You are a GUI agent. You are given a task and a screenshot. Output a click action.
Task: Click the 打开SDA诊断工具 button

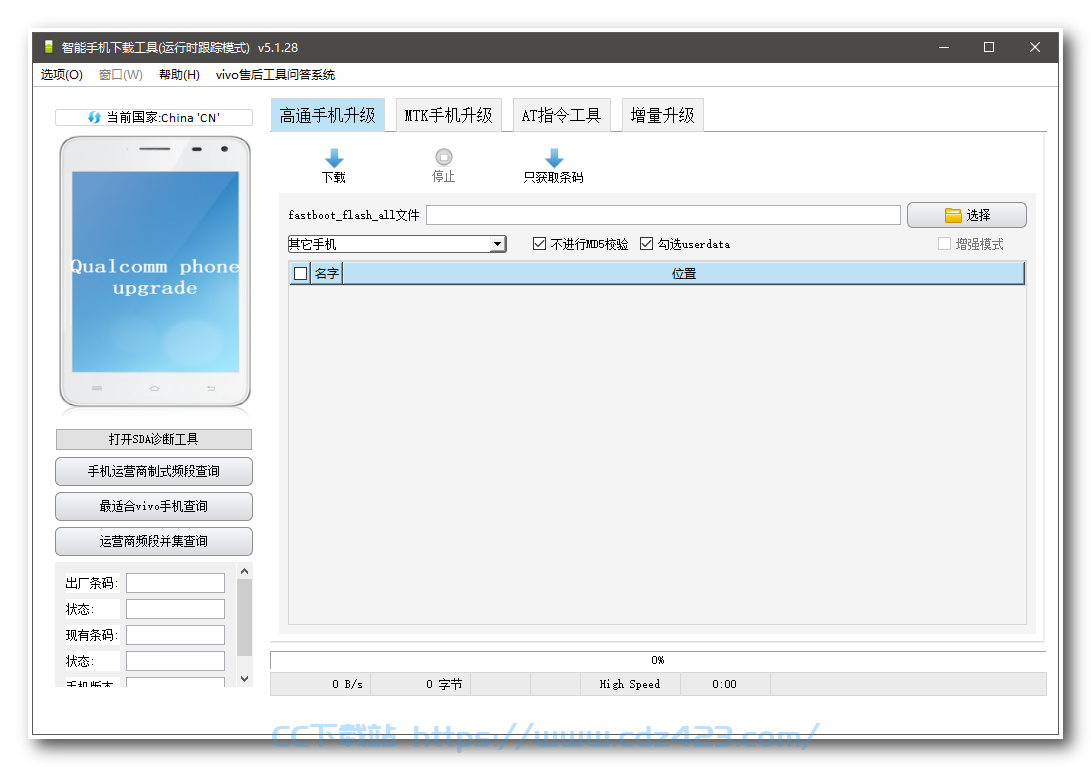point(154,439)
